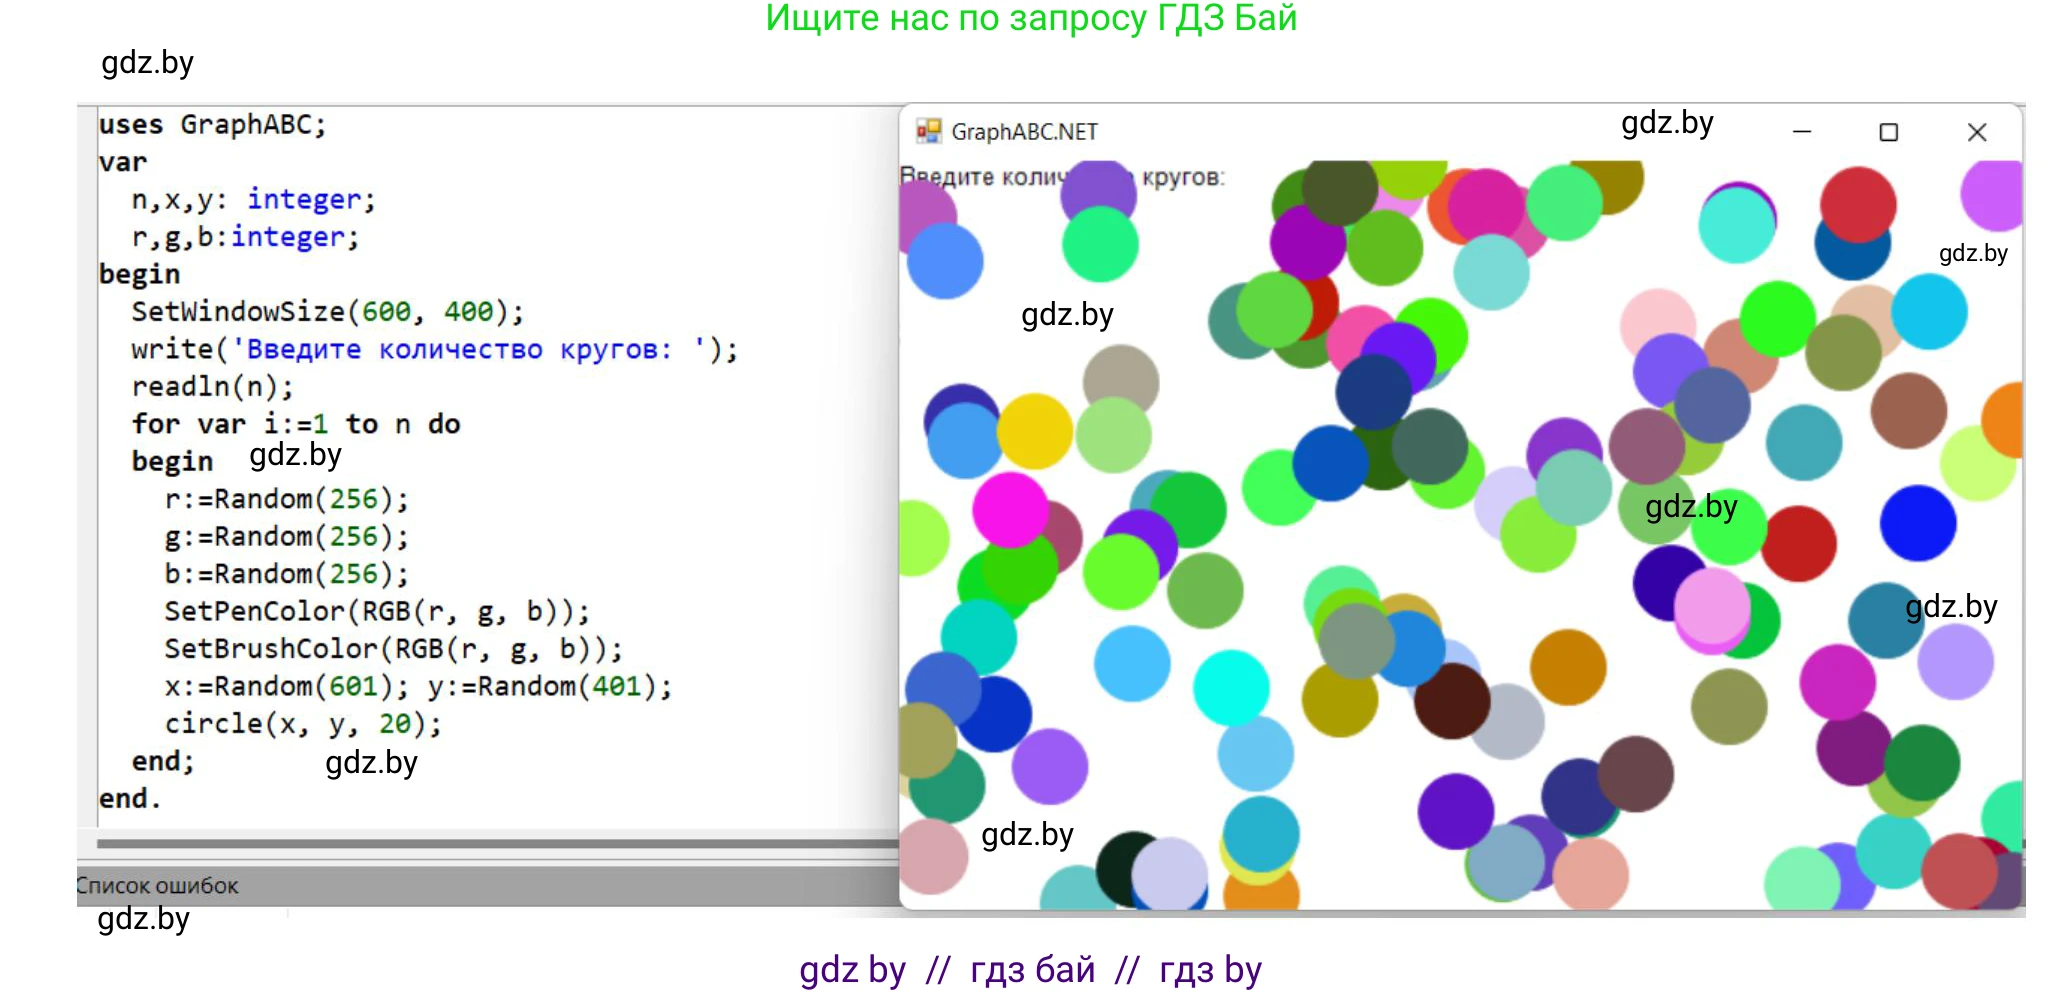Image resolution: width=2065 pixels, height=993 pixels.
Task: Click the 'for var i:=1 to n do' line
Action: coord(295,424)
